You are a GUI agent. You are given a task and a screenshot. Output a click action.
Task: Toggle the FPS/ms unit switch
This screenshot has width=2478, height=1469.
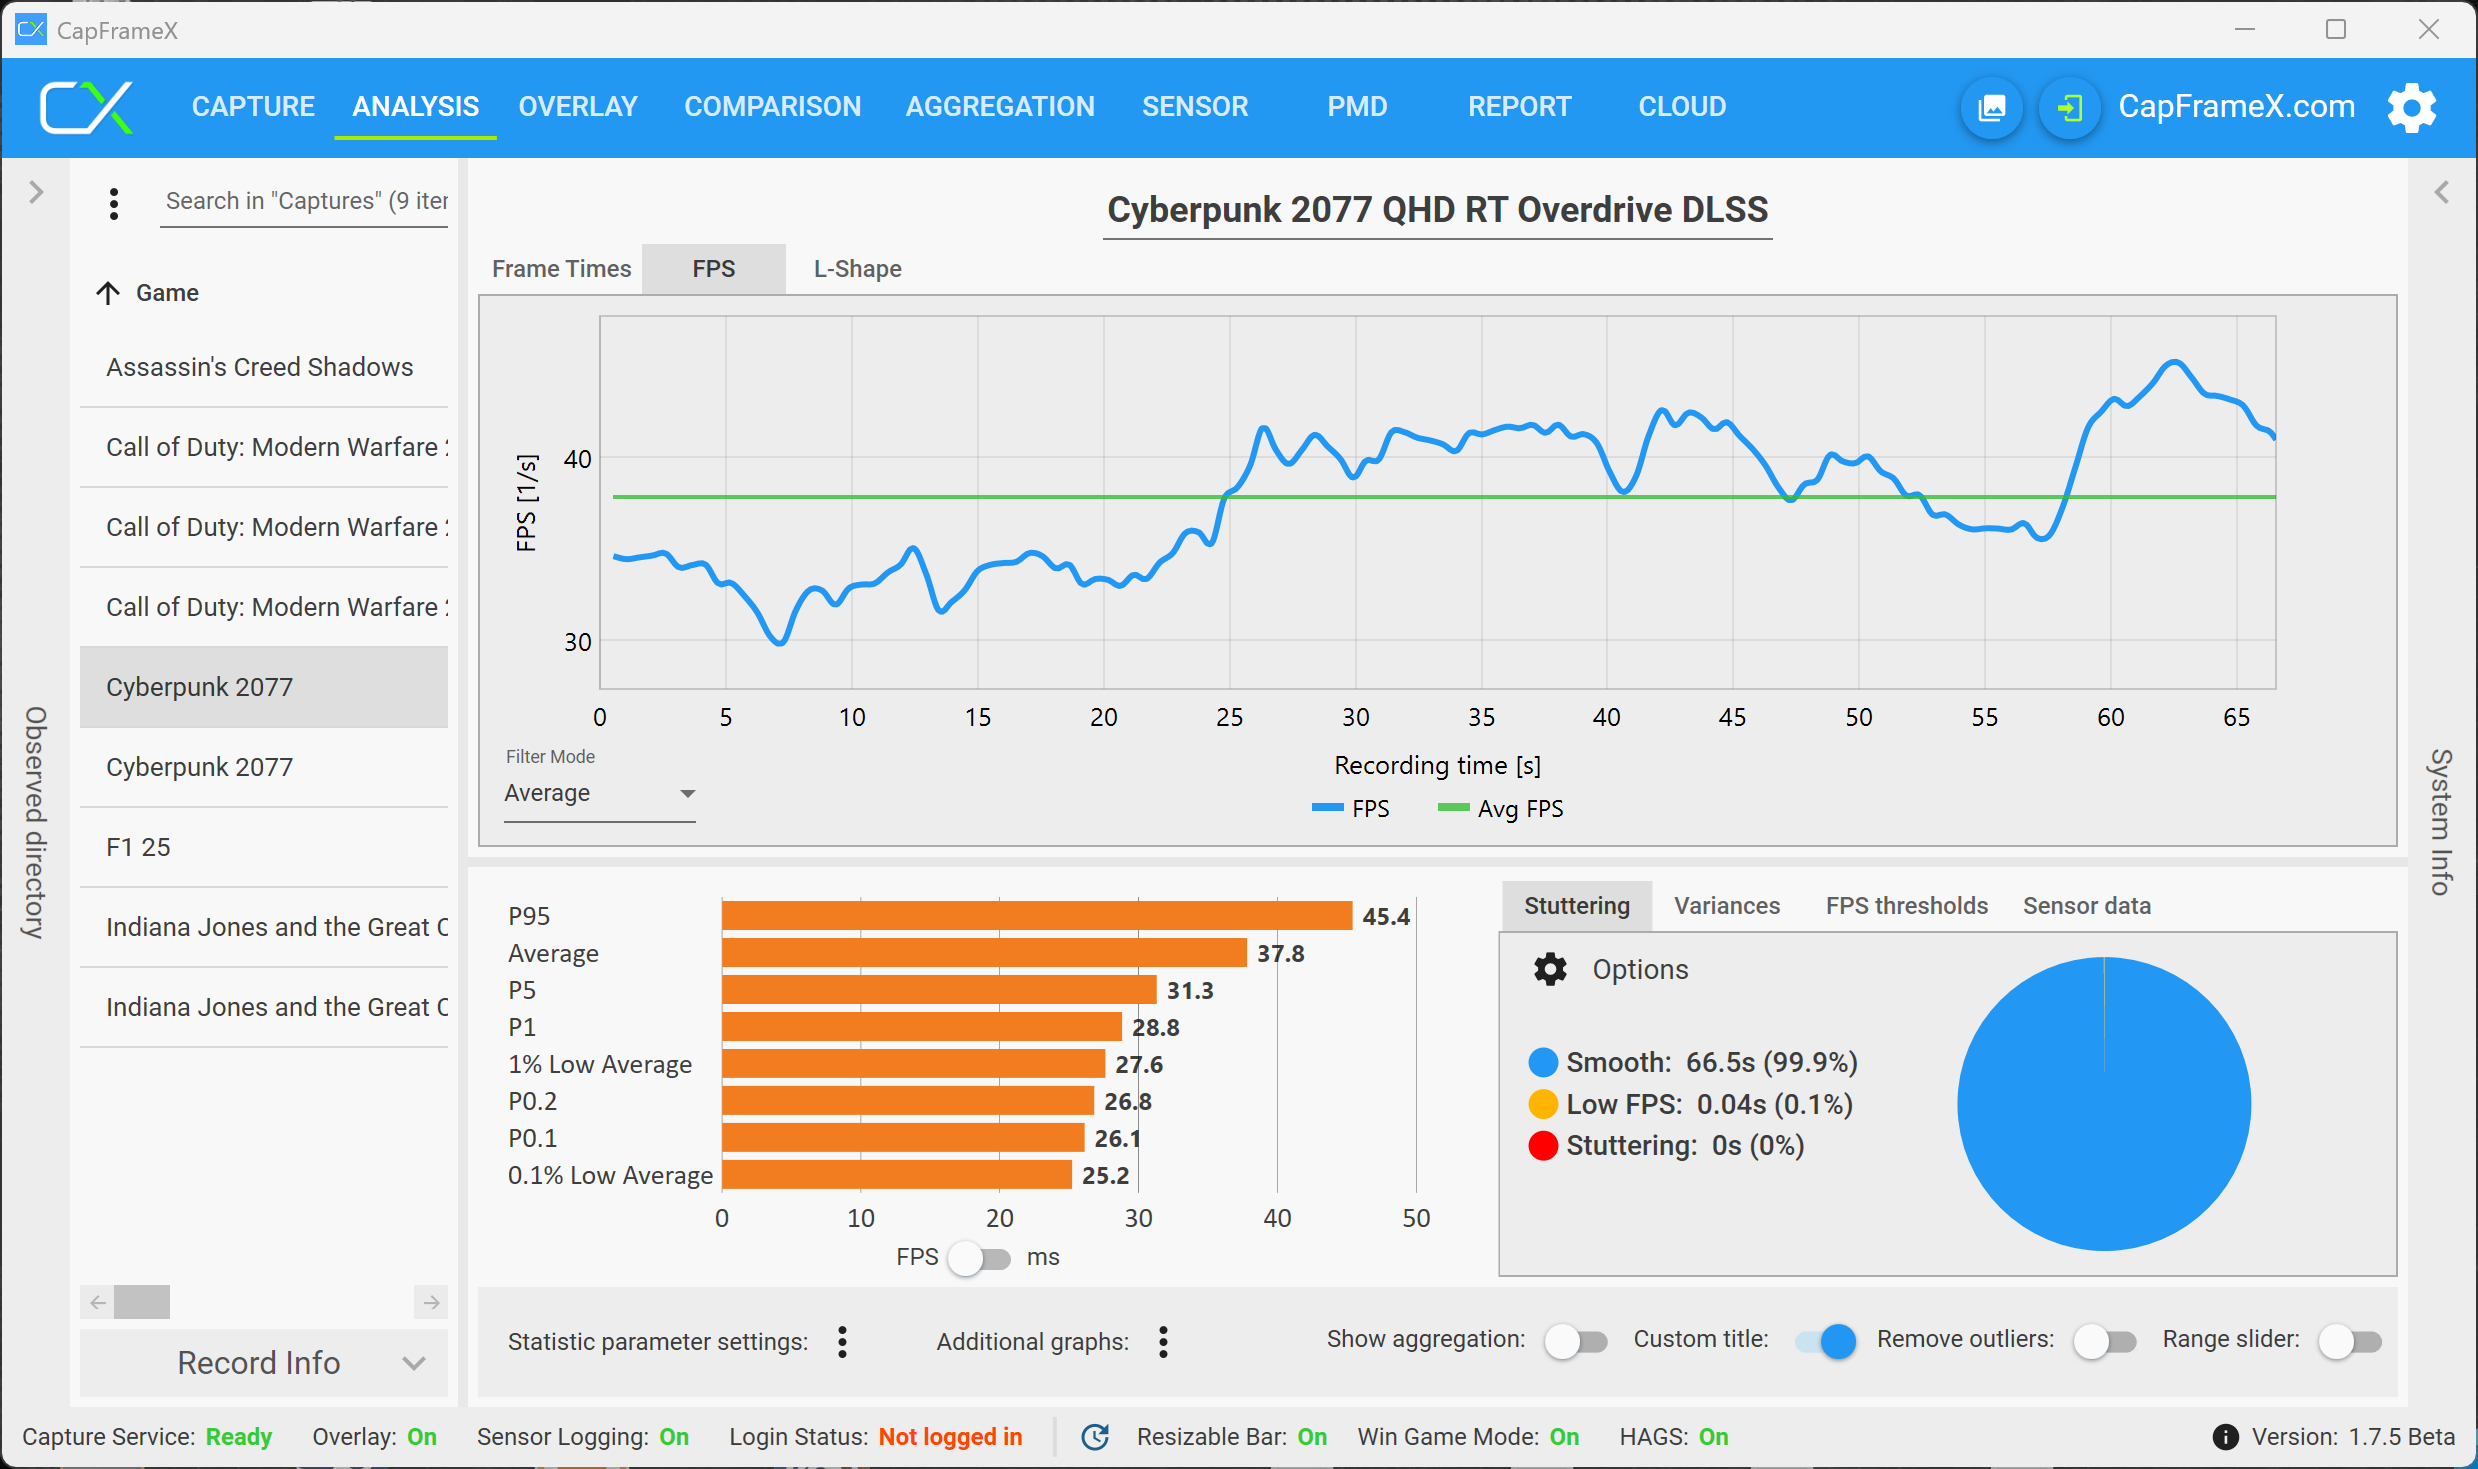980,1257
